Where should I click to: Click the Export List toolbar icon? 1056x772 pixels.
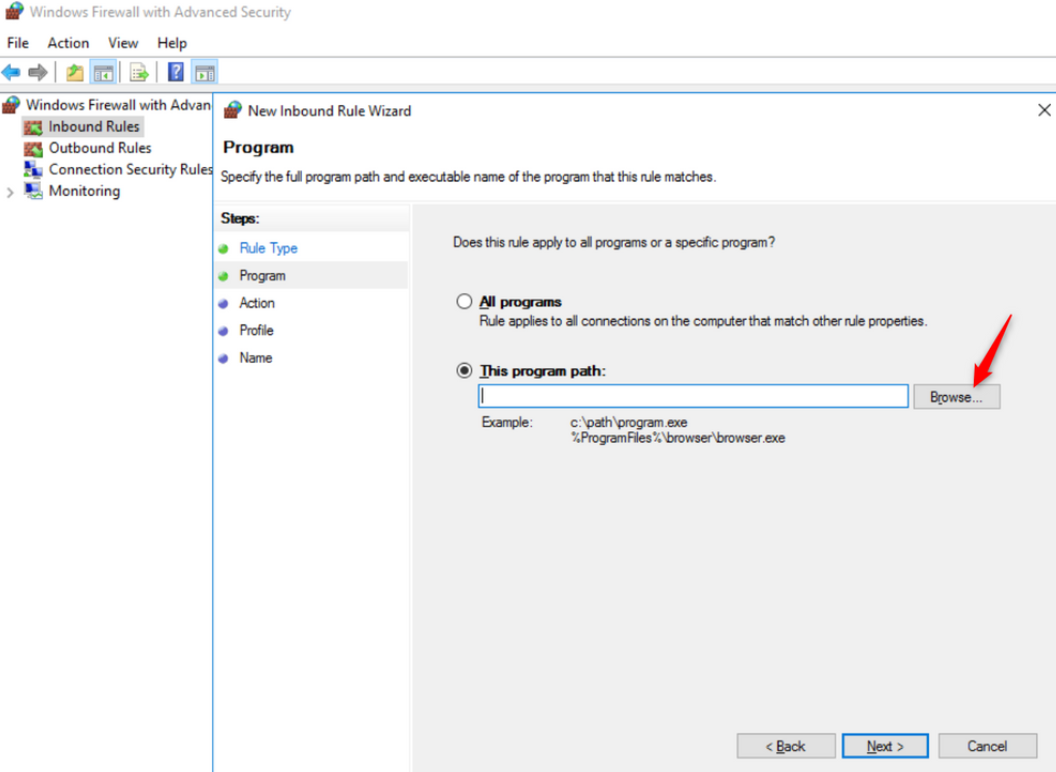139,72
